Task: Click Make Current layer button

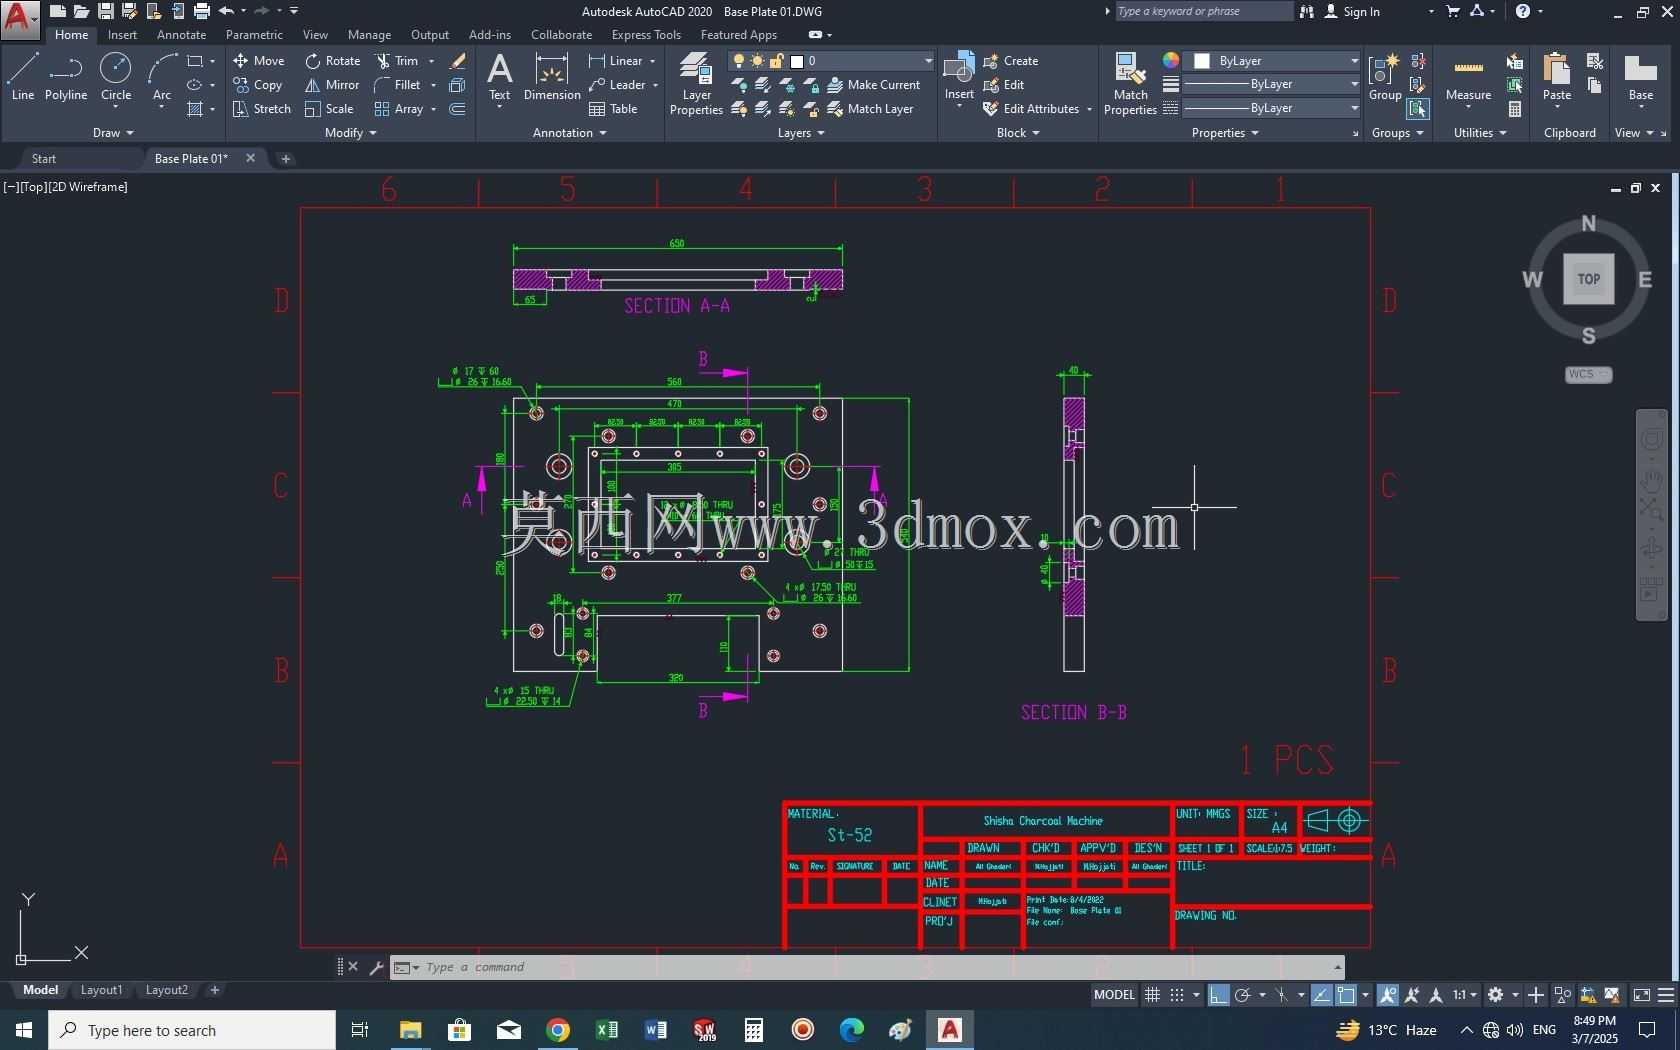Action: pos(874,85)
